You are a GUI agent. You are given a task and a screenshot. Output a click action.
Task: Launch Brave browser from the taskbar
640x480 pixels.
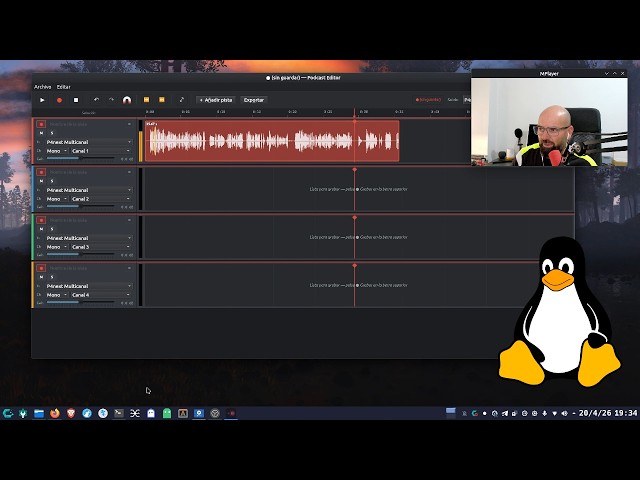(71, 413)
